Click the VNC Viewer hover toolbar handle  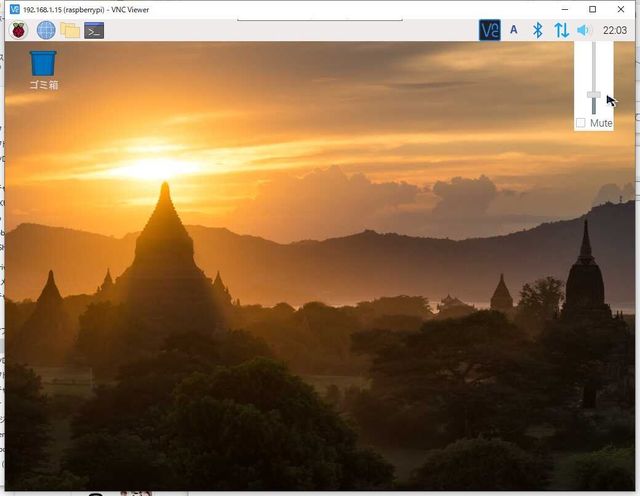[320, 19]
